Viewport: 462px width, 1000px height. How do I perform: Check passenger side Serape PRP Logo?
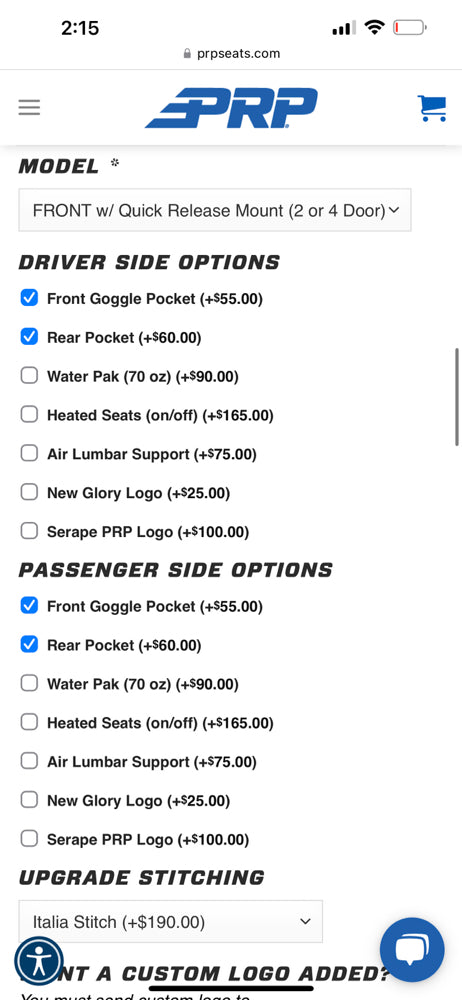[x=29, y=839]
